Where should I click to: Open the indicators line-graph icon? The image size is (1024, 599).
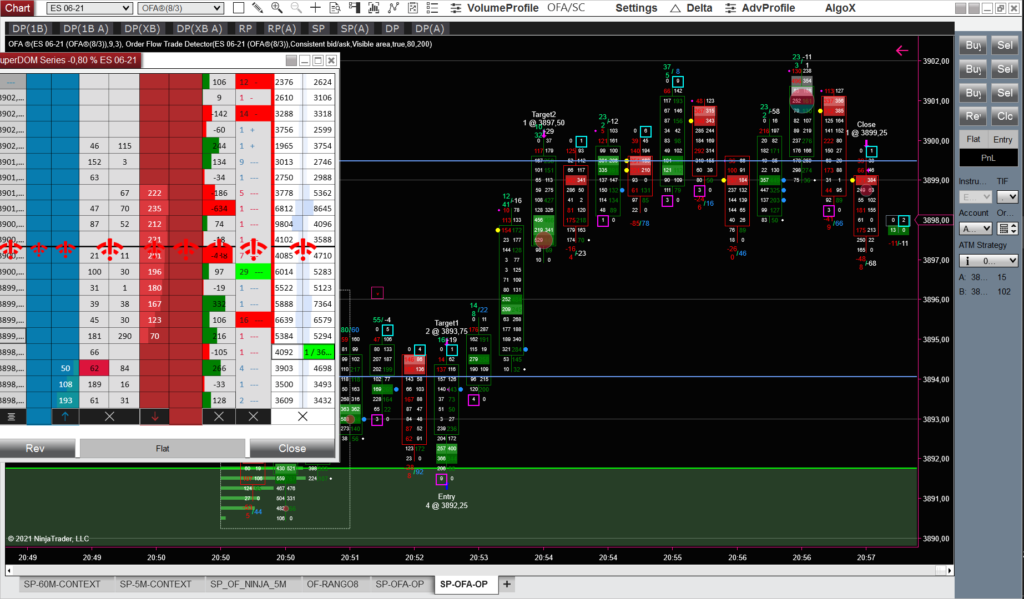pyautogui.click(x=393, y=8)
